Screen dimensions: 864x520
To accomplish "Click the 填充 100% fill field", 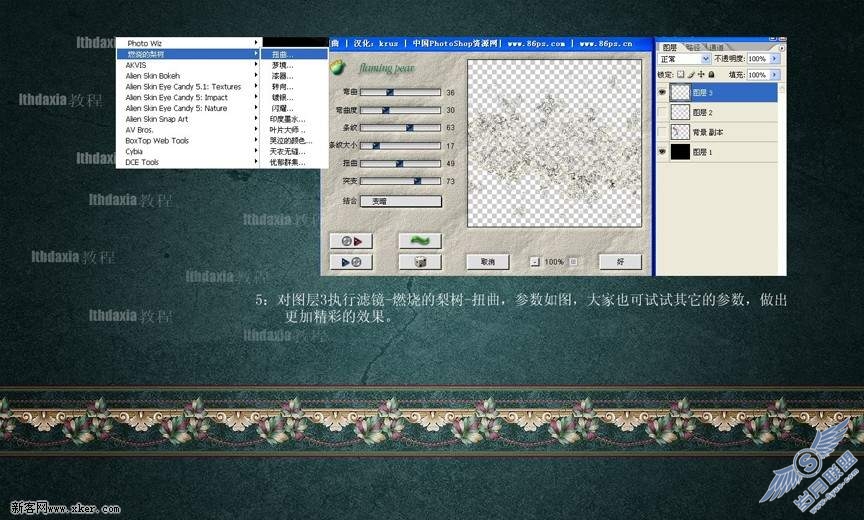I will pyautogui.click(x=758, y=74).
